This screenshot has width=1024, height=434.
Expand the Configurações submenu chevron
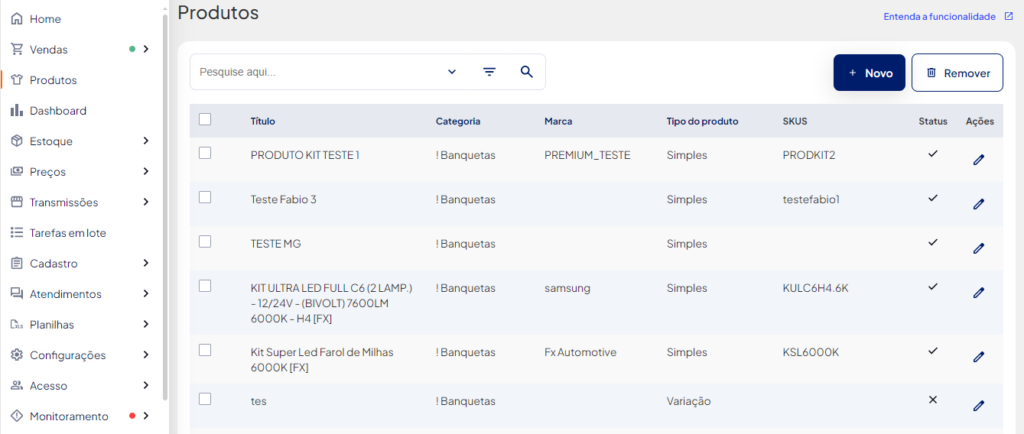click(x=146, y=355)
